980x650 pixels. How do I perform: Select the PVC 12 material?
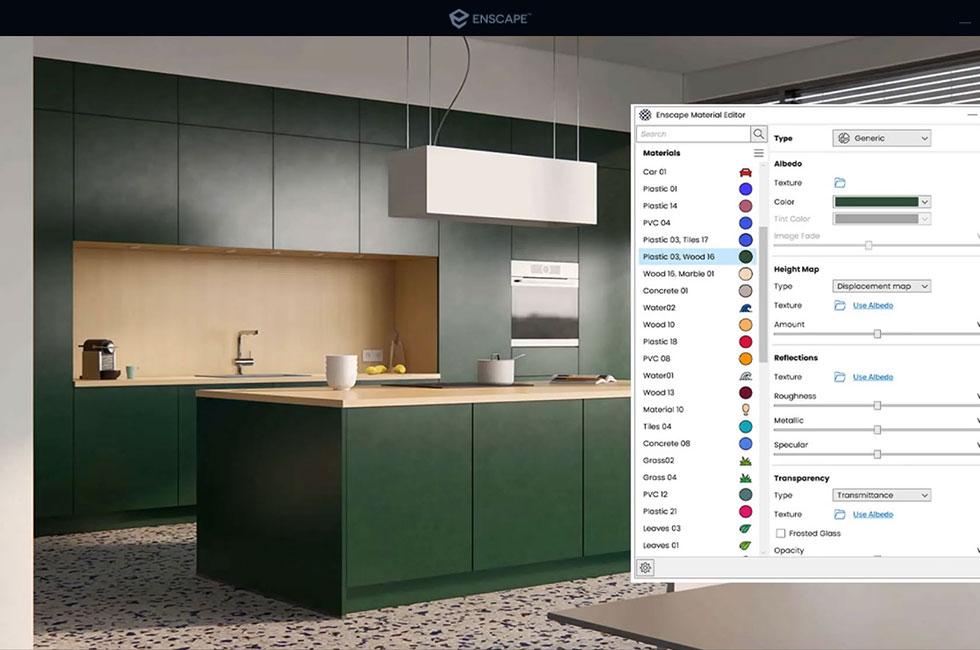(697, 494)
